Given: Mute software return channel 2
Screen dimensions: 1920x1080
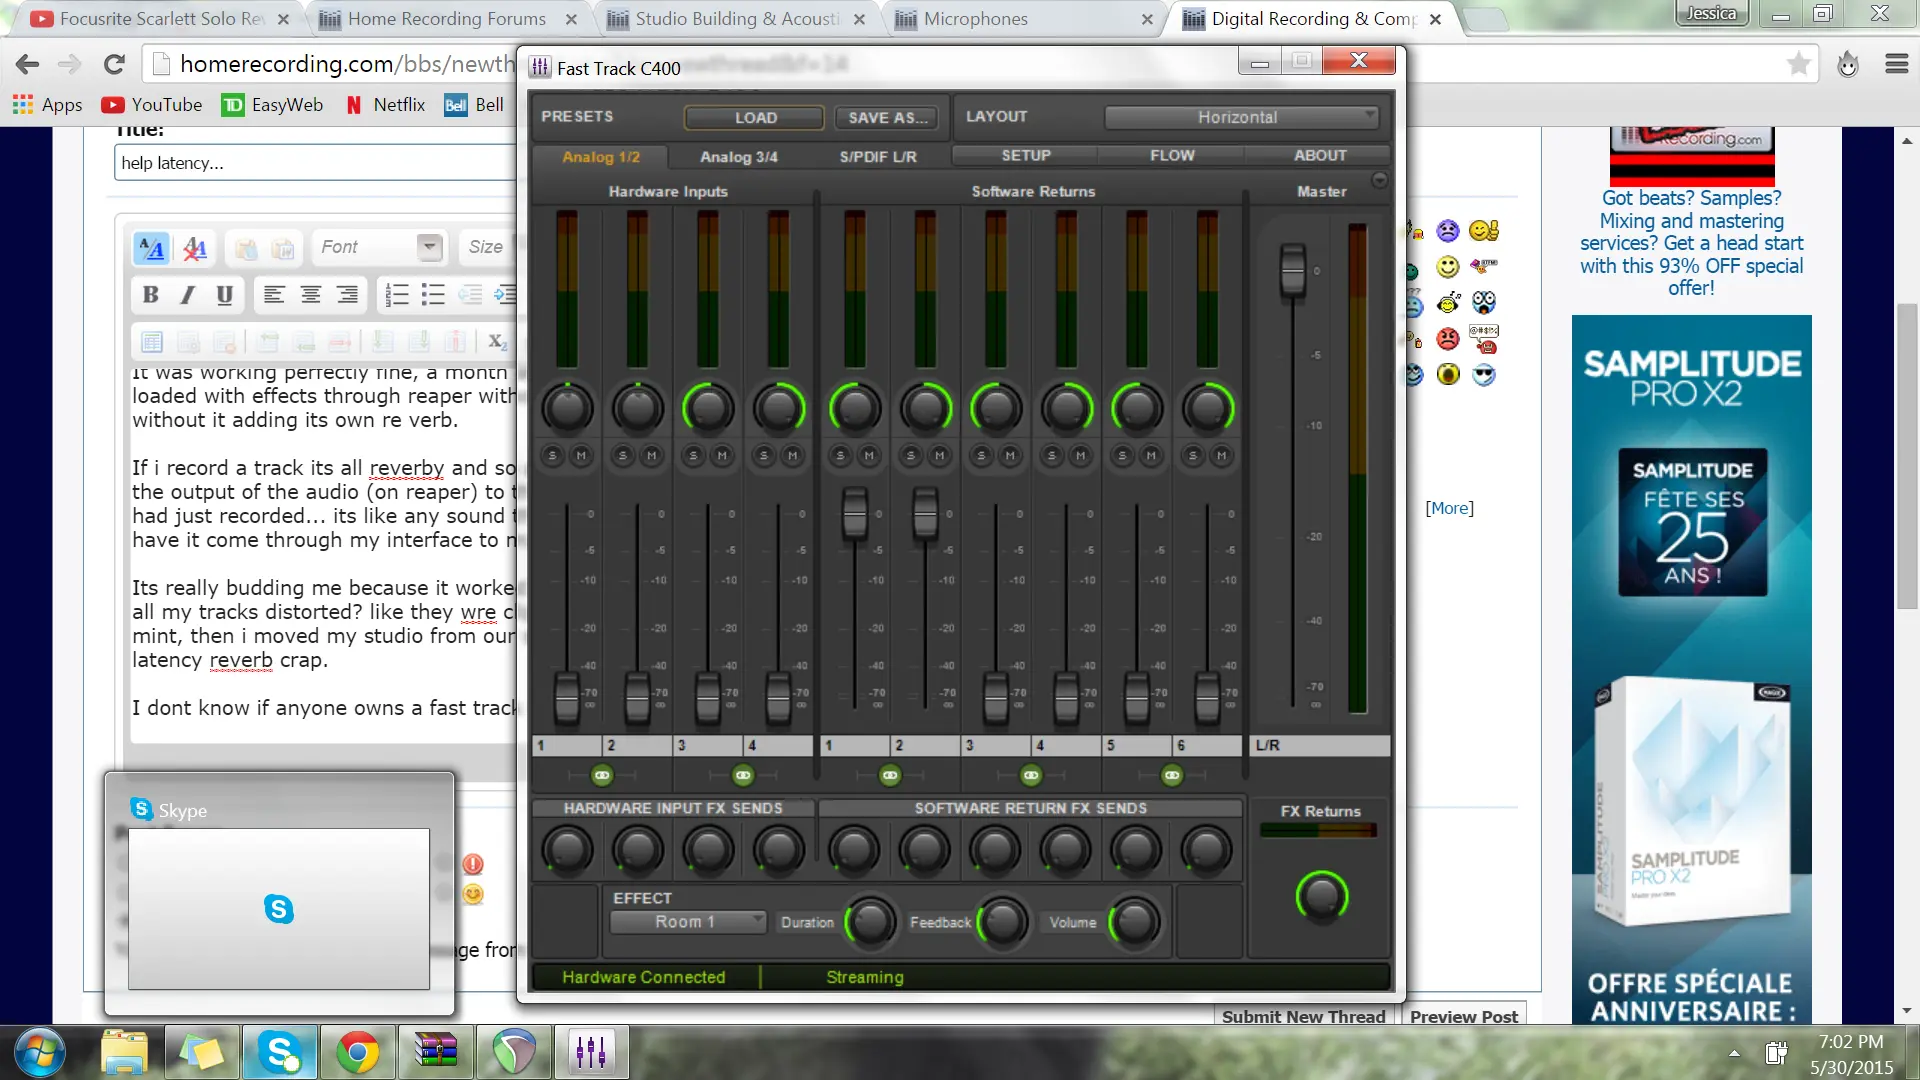Looking at the screenshot, I should (x=939, y=456).
